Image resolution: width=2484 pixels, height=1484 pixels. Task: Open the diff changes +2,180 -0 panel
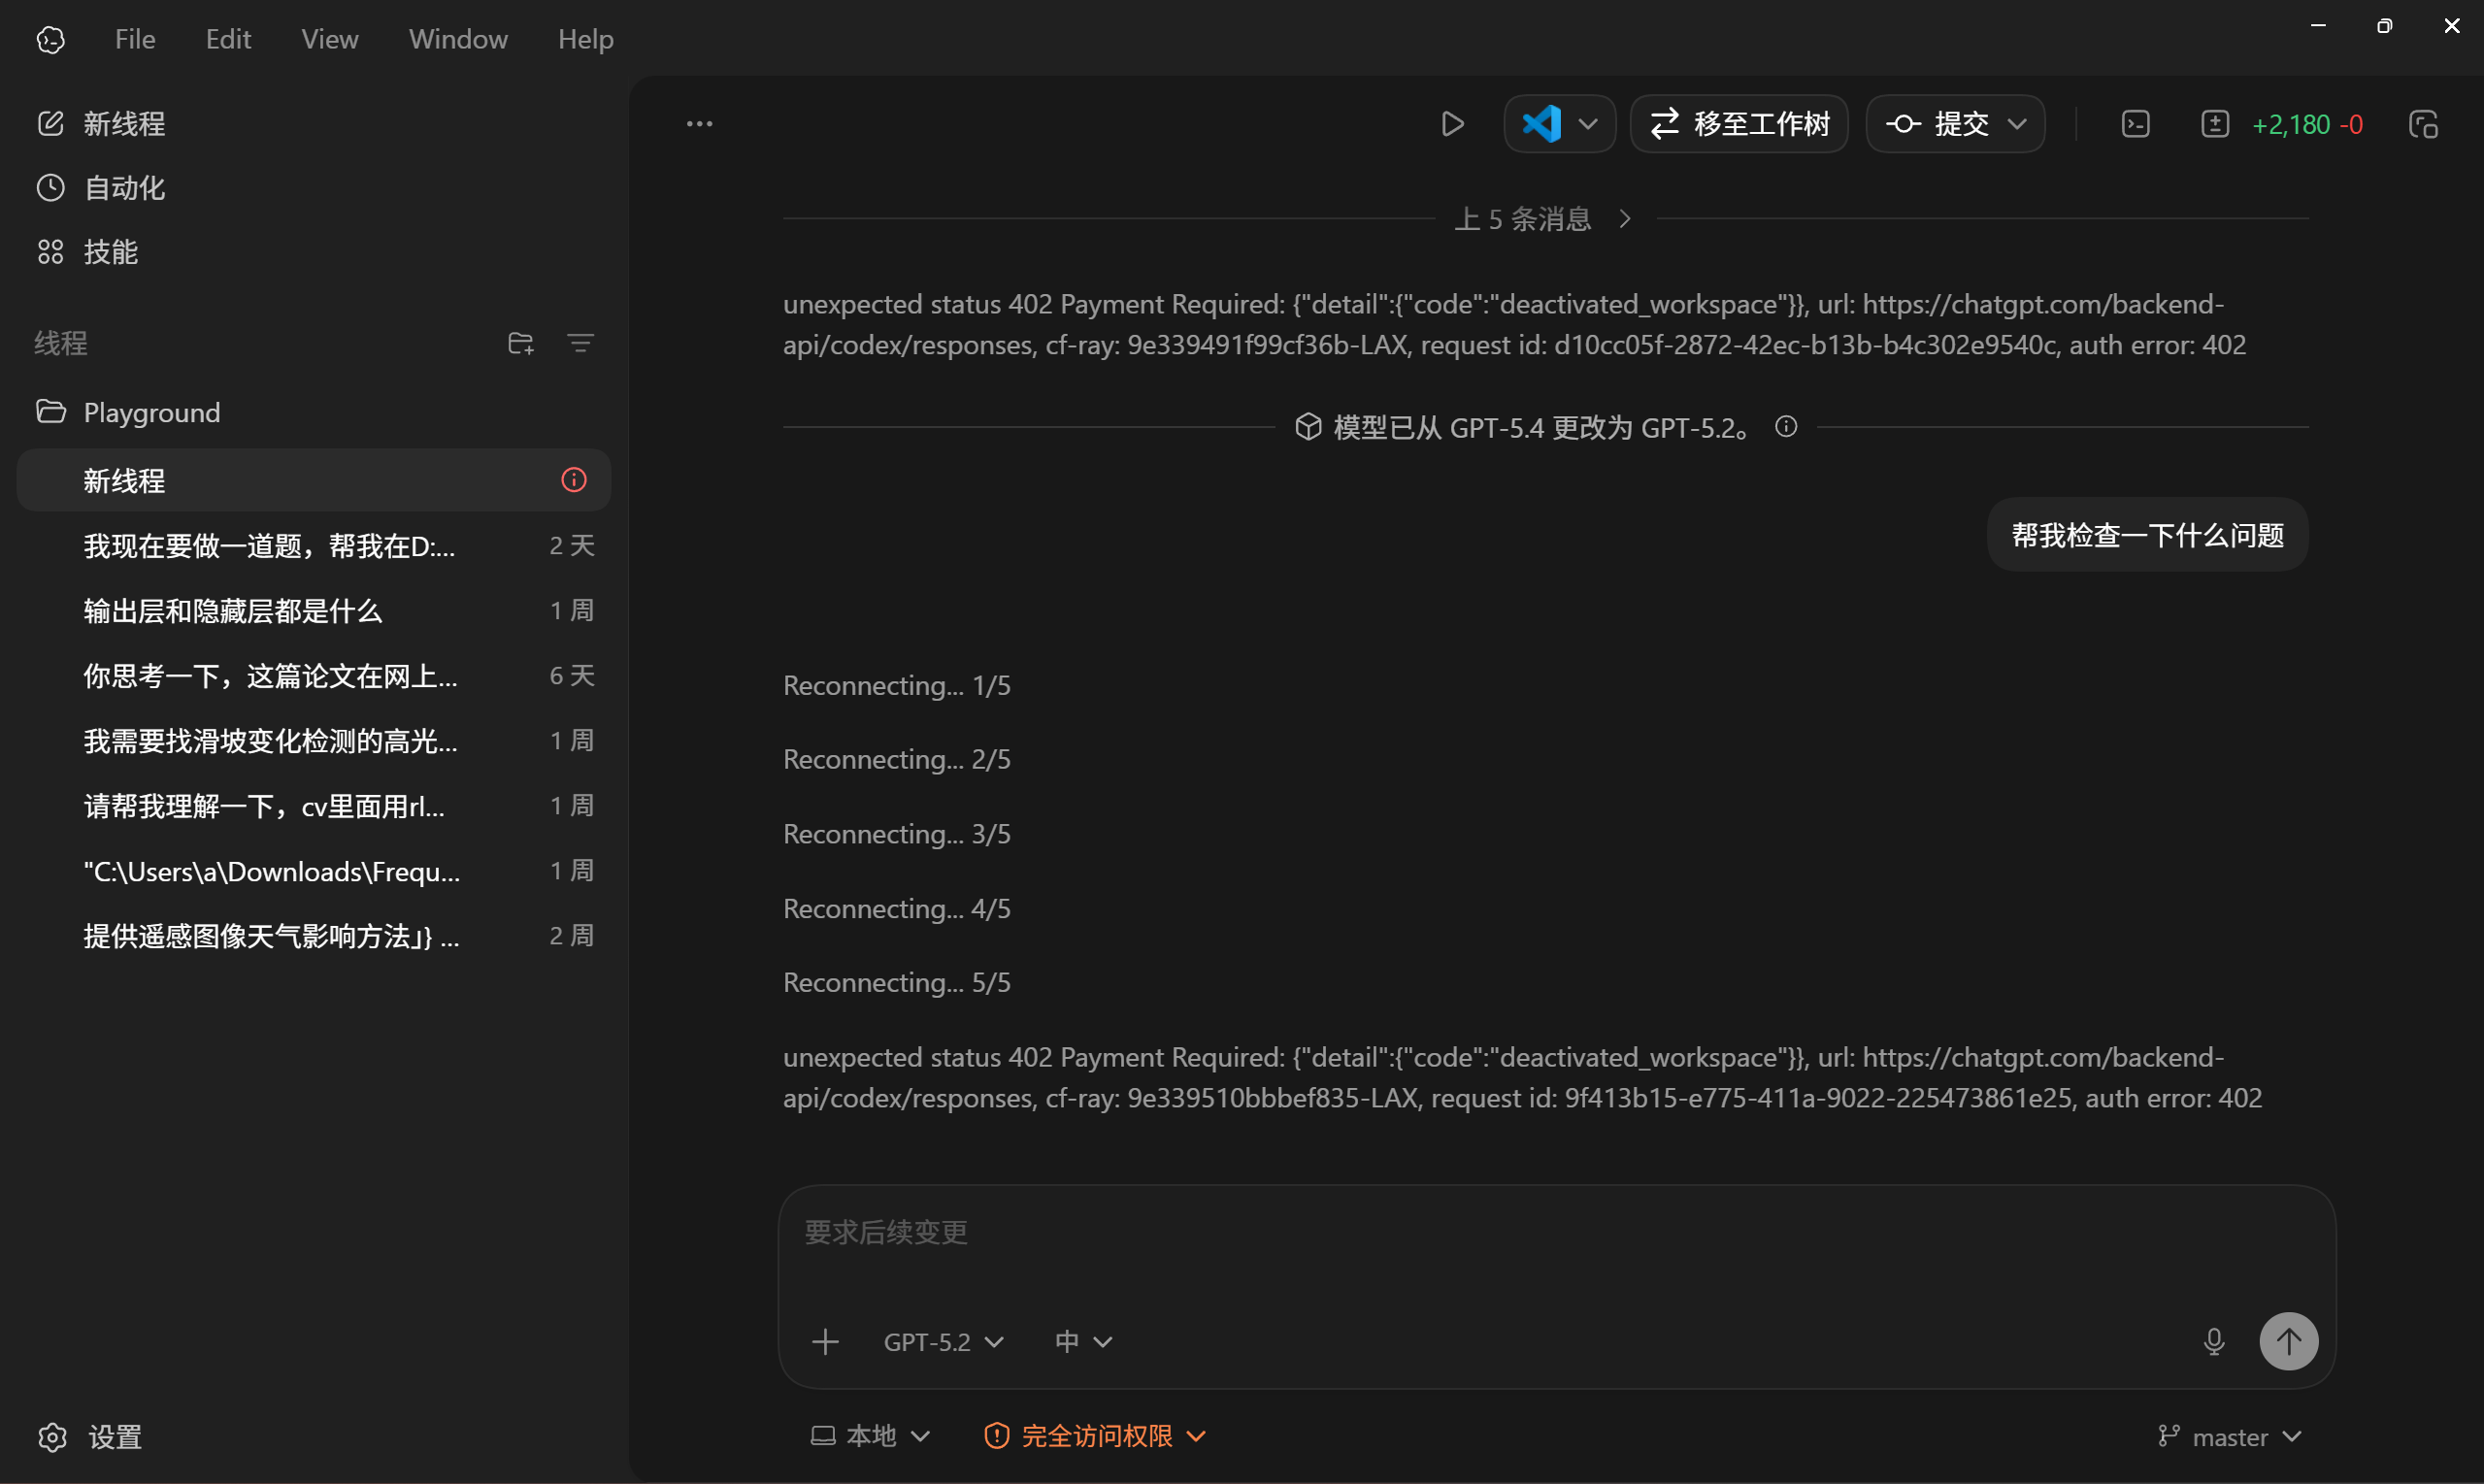pos(2282,124)
